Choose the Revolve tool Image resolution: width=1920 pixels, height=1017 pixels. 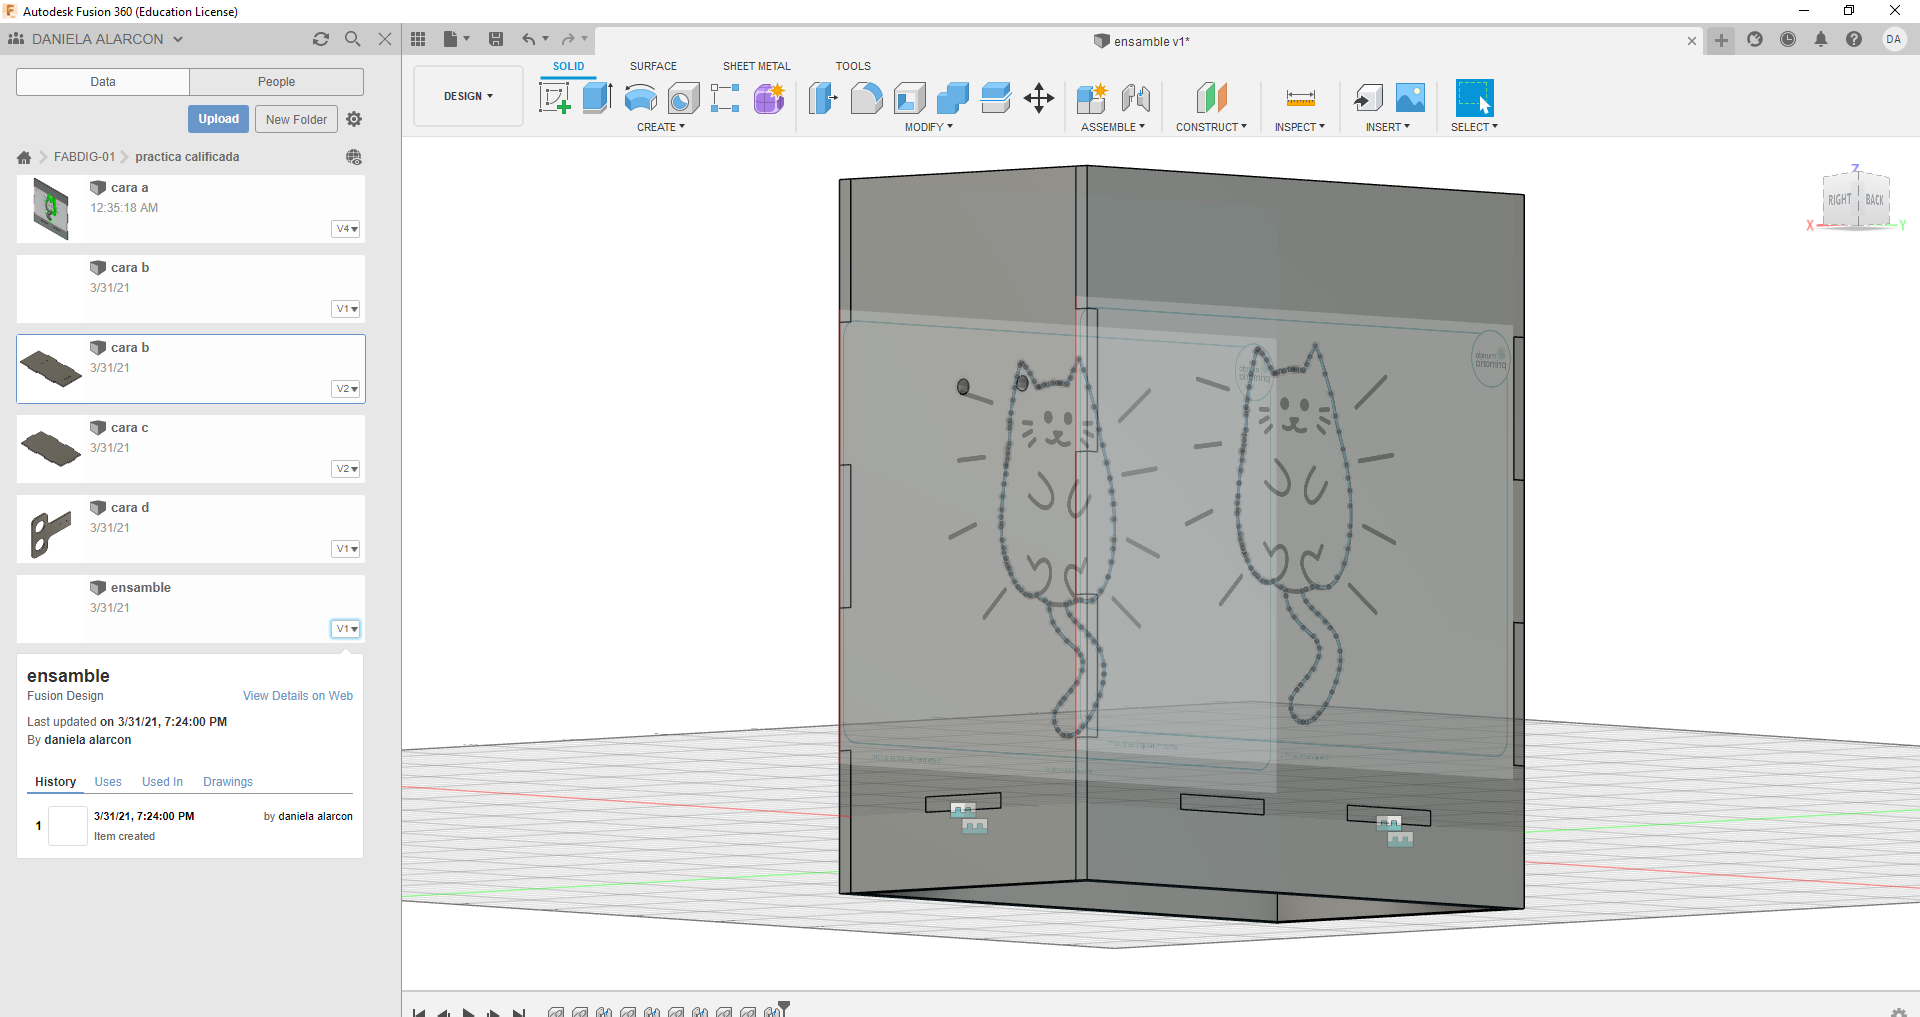coord(640,98)
